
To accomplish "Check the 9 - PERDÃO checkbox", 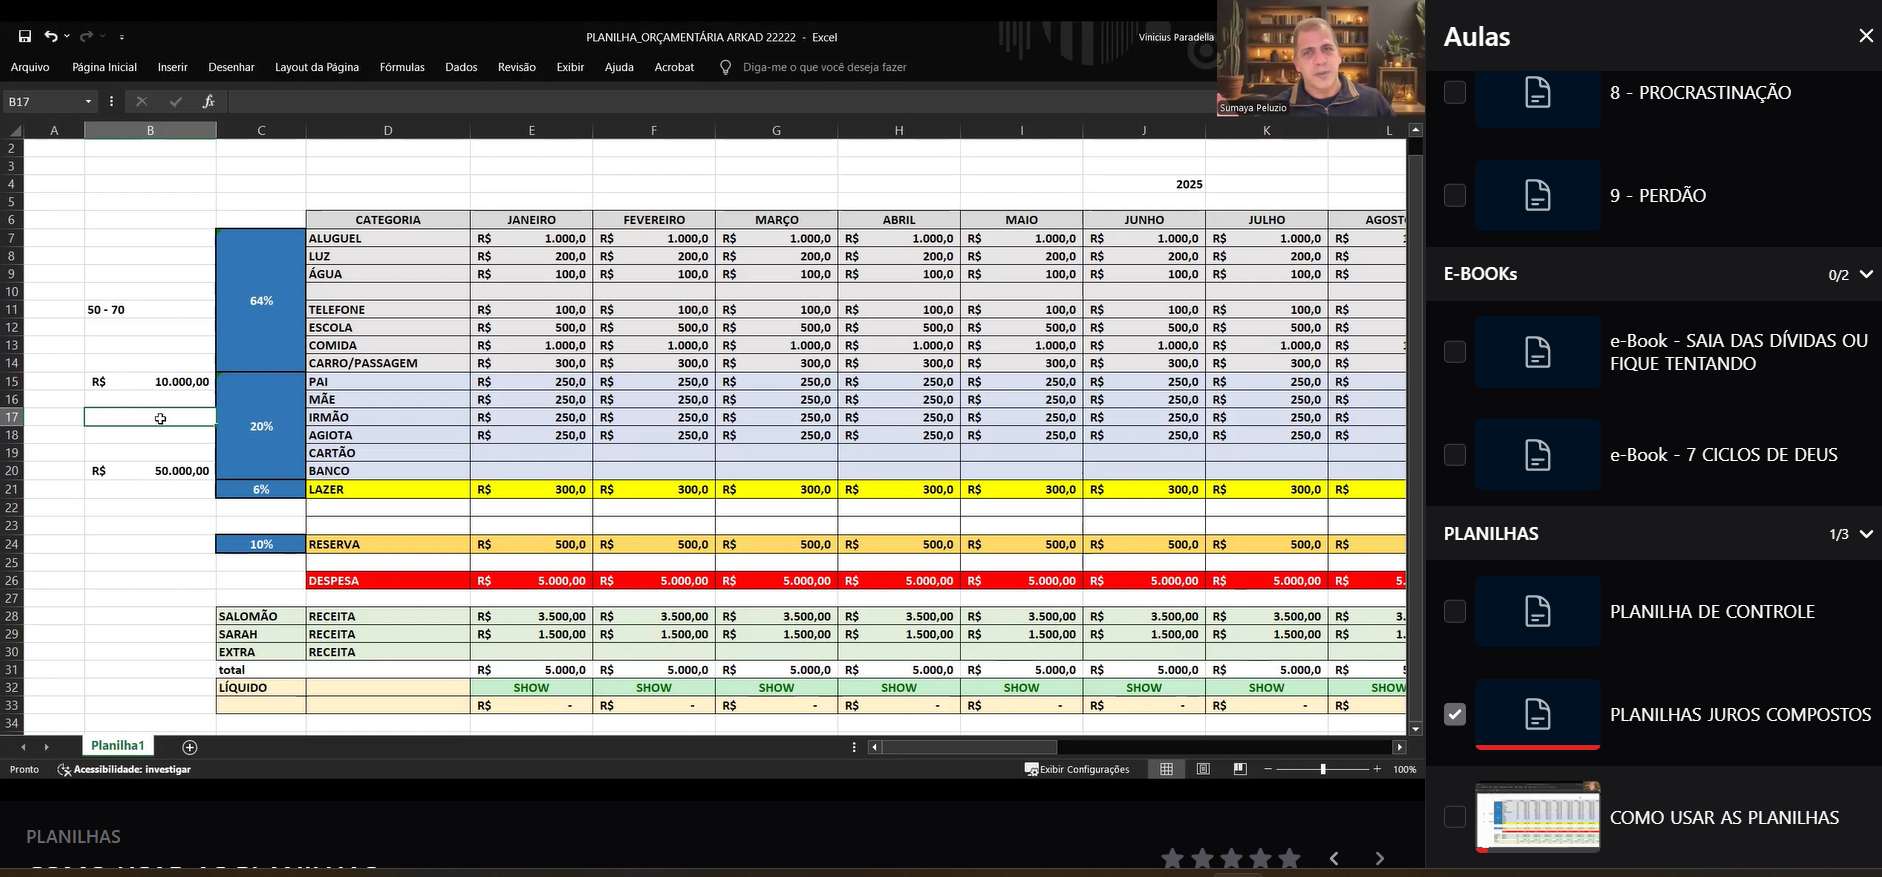I will point(1455,195).
